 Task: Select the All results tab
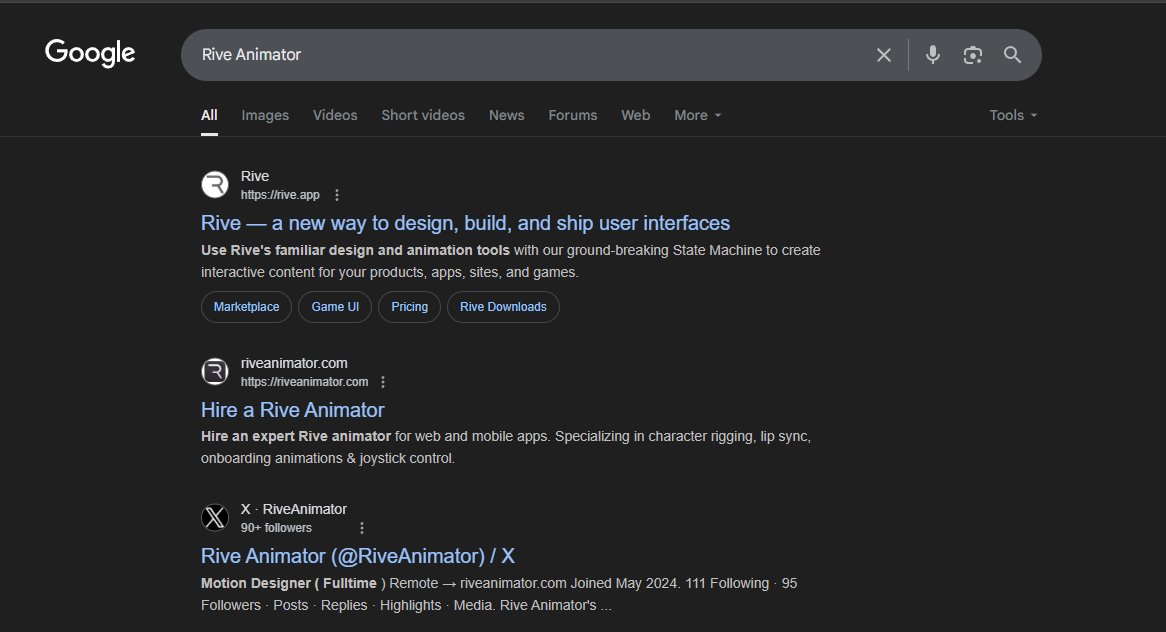209,115
